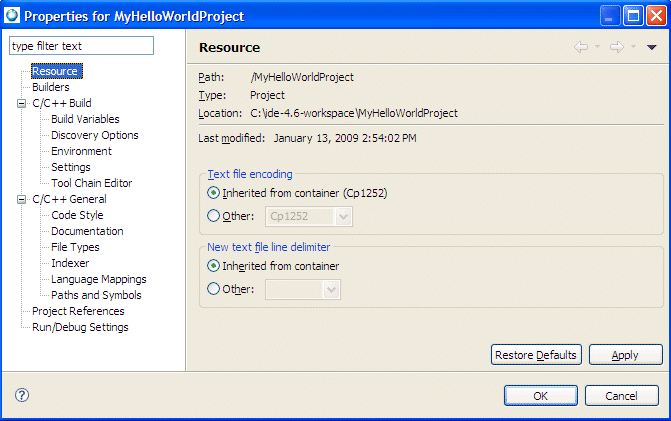The height and width of the screenshot is (421, 671).
Task: Open the Paths and Symbols page
Action: [96, 295]
